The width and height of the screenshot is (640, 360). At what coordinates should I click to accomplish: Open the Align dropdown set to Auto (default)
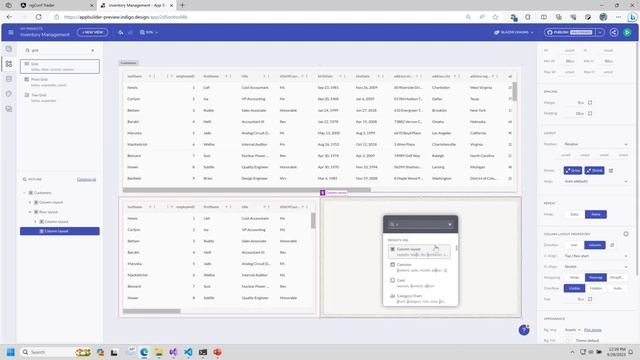click(596, 181)
